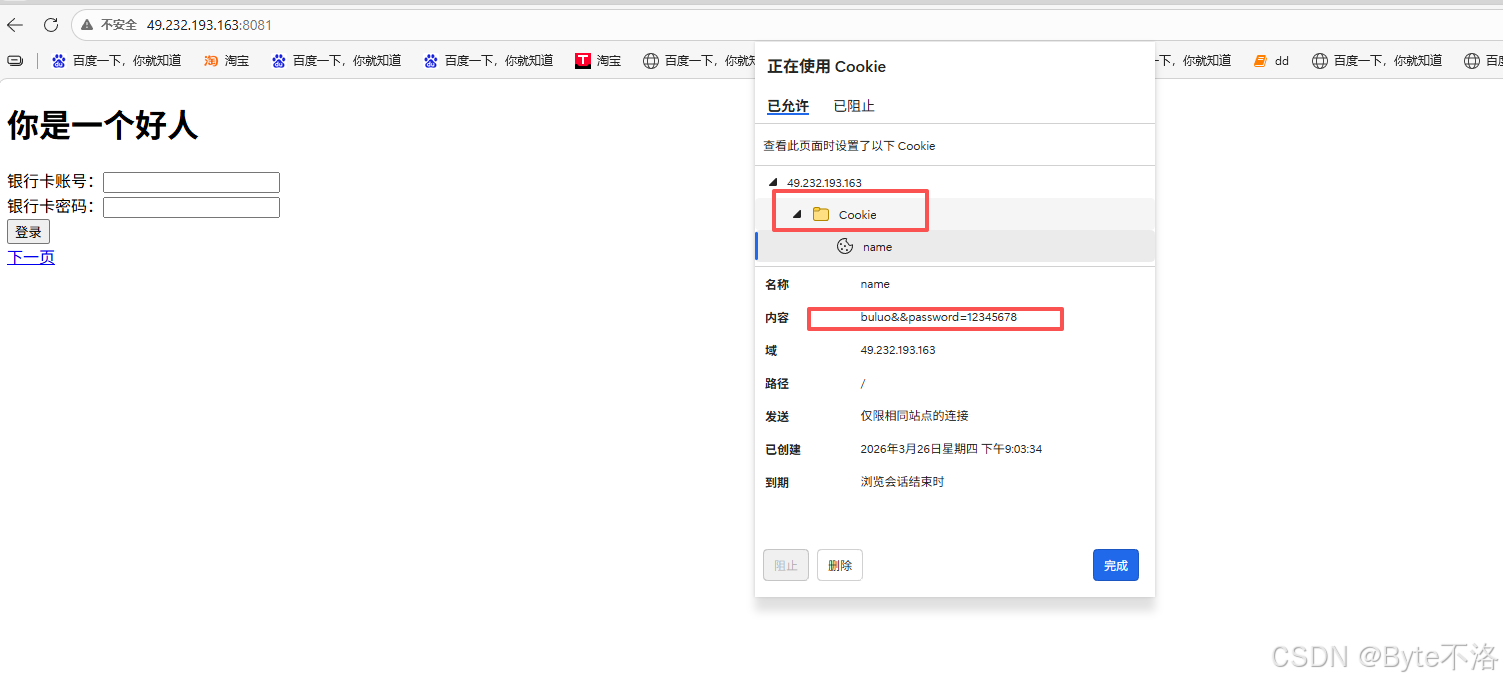Collapse the Cookie folder triangle
This screenshot has width=1503, height=683.
[x=797, y=215]
